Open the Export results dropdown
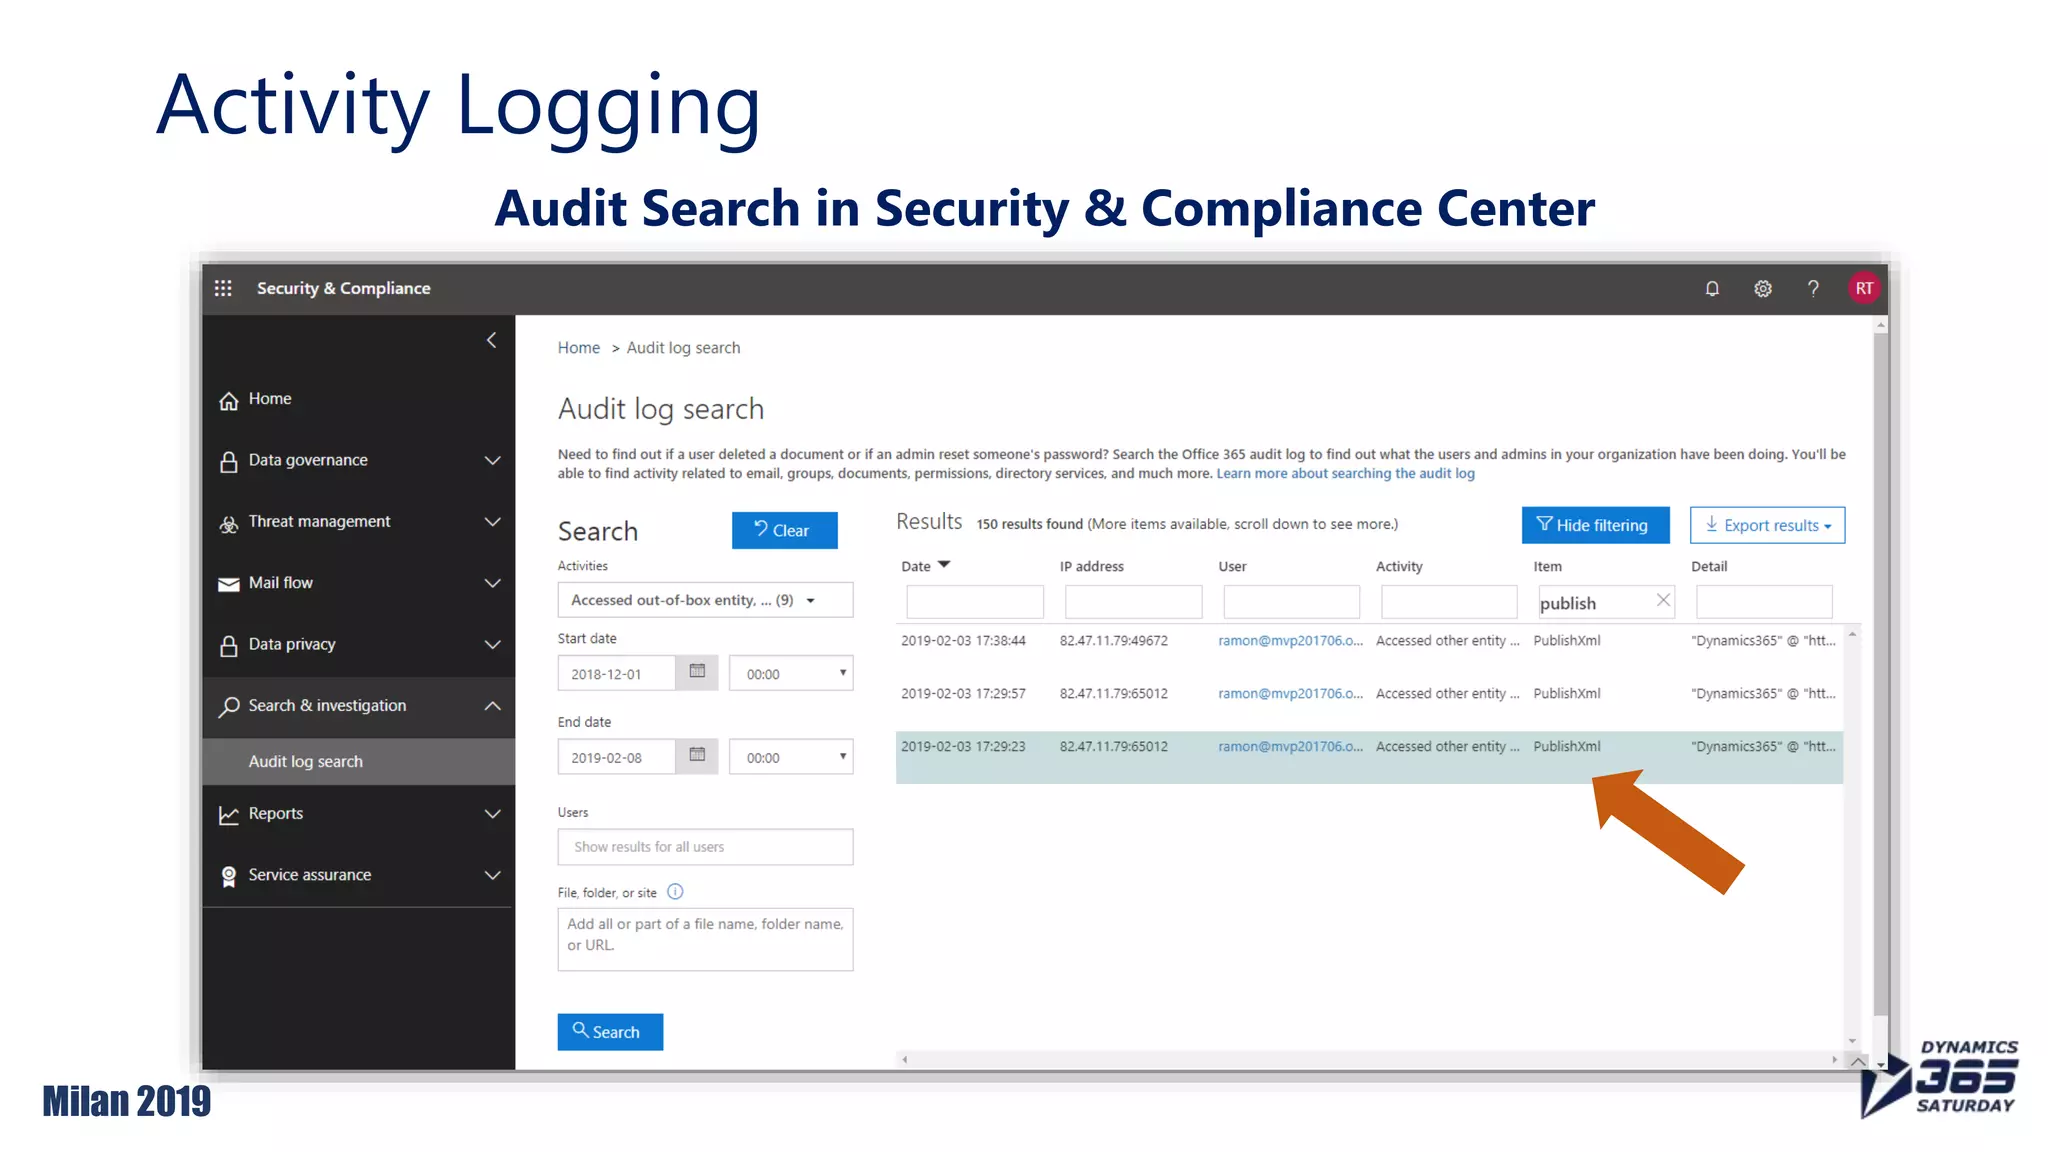This screenshot has height=1152, width=2048. 1767,525
